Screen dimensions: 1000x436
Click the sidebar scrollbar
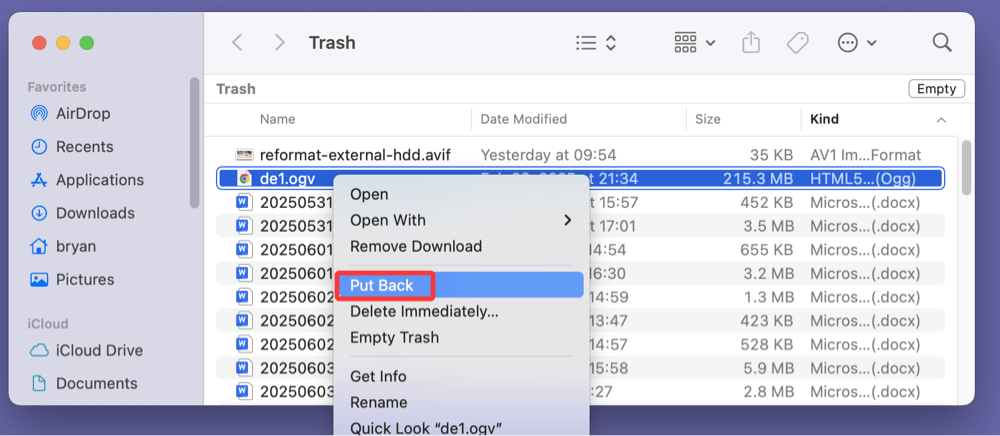click(x=195, y=143)
